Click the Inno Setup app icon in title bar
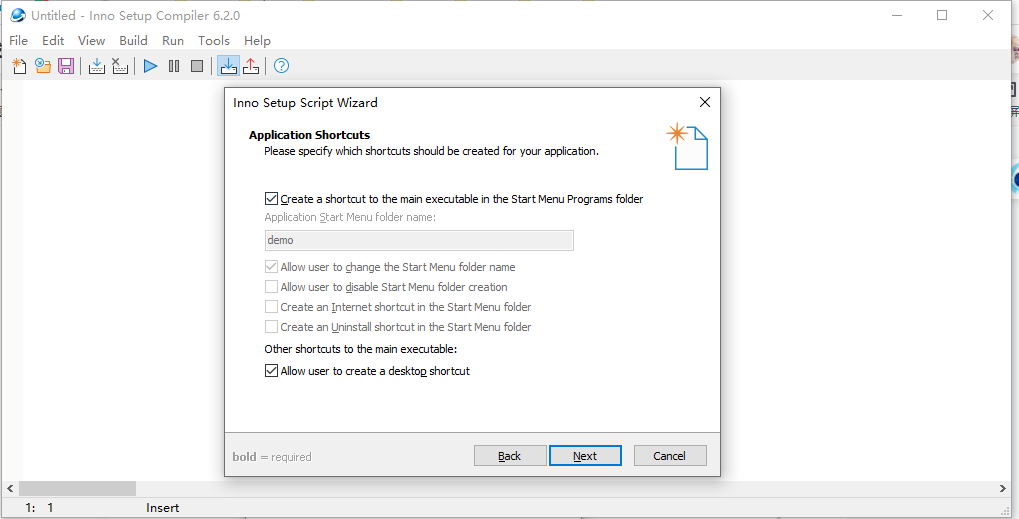1019x519 pixels. click(18, 15)
